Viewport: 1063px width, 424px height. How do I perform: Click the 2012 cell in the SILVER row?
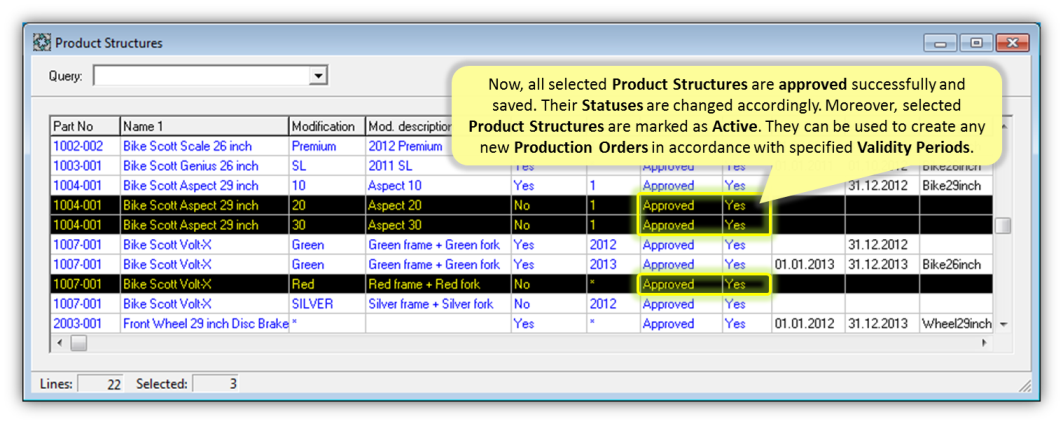point(613,304)
